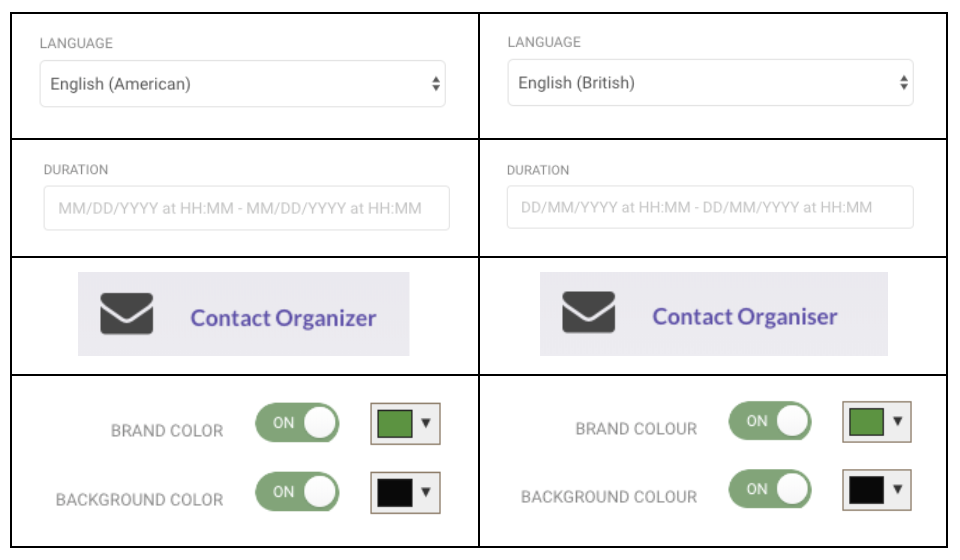The image size is (960, 560).
Task: Click stepper arrows in English (British) select
Action: click(904, 83)
